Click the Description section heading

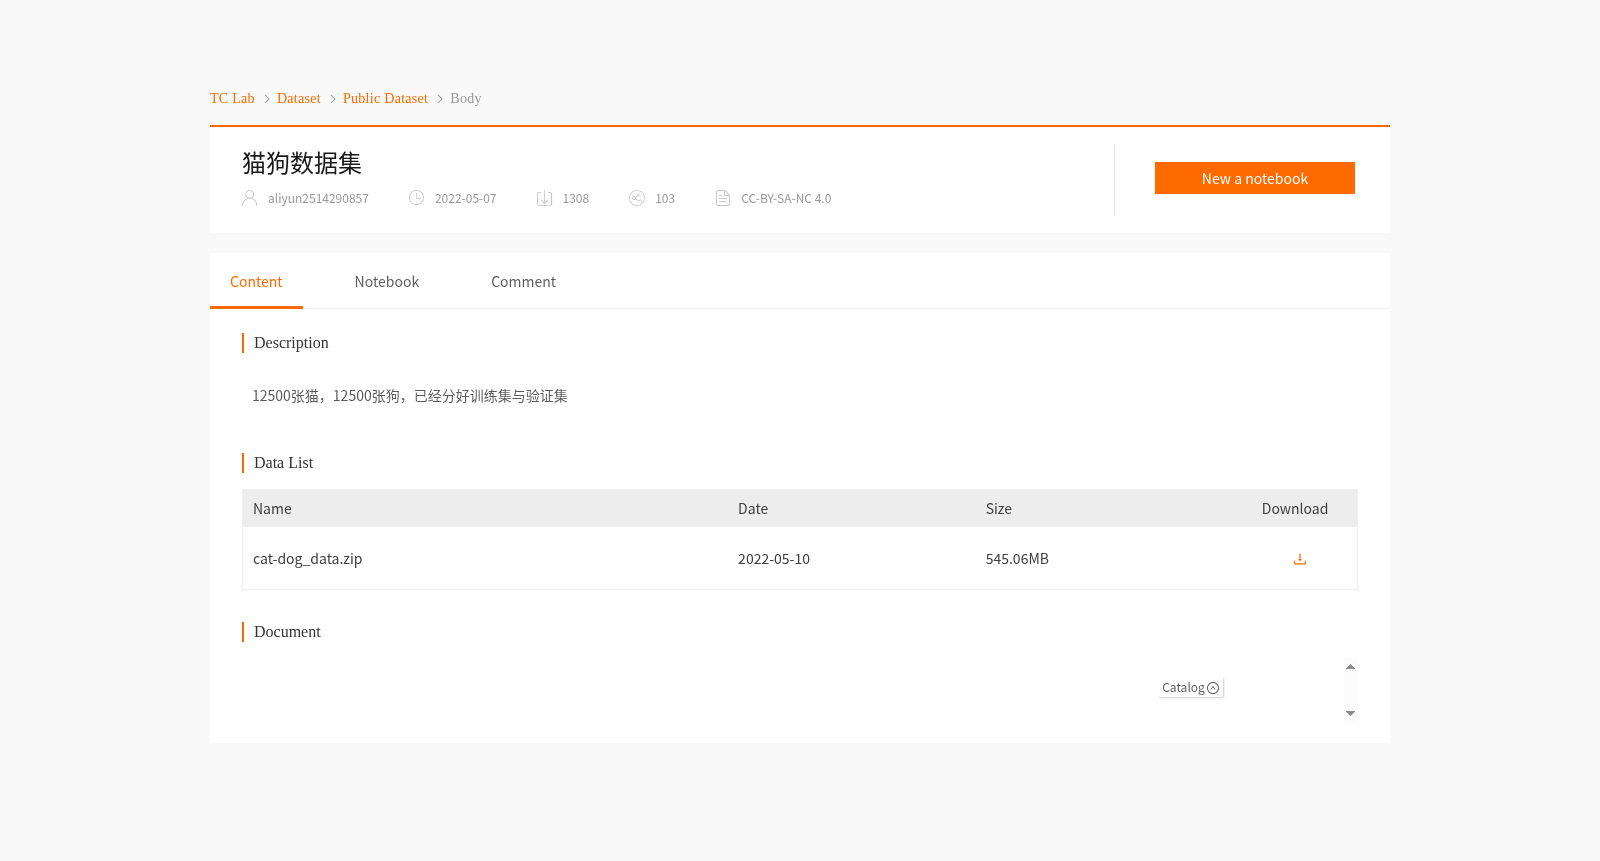click(x=291, y=343)
